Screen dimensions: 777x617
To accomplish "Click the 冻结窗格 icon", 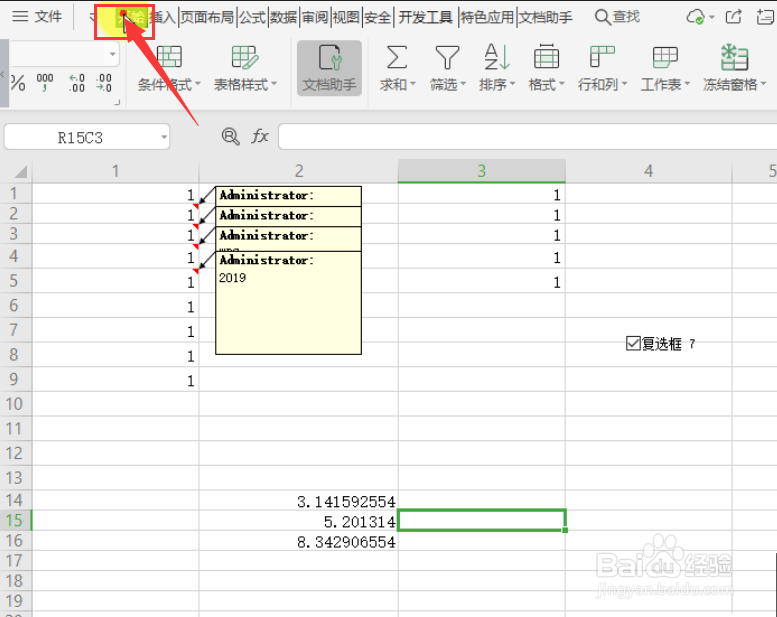I will pyautogui.click(x=734, y=57).
